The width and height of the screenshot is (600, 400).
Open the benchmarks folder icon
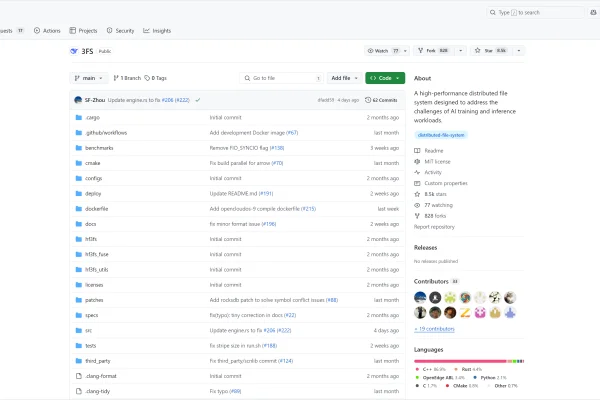point(79,148)
